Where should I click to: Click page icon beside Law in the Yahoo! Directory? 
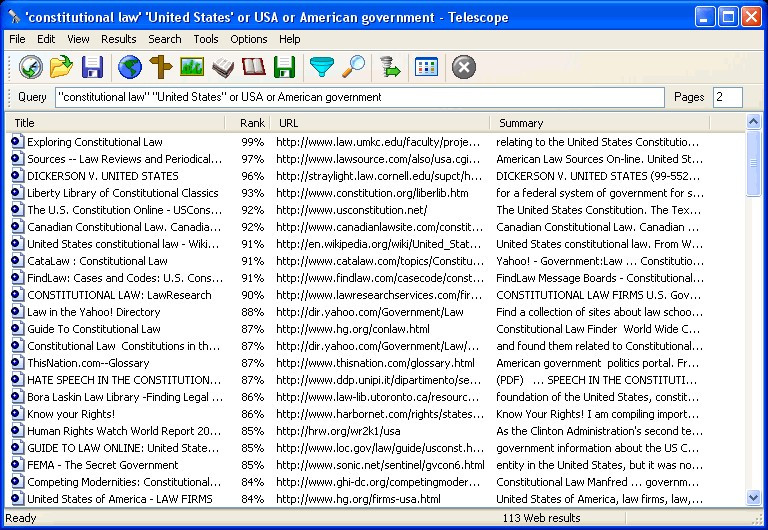17,312
